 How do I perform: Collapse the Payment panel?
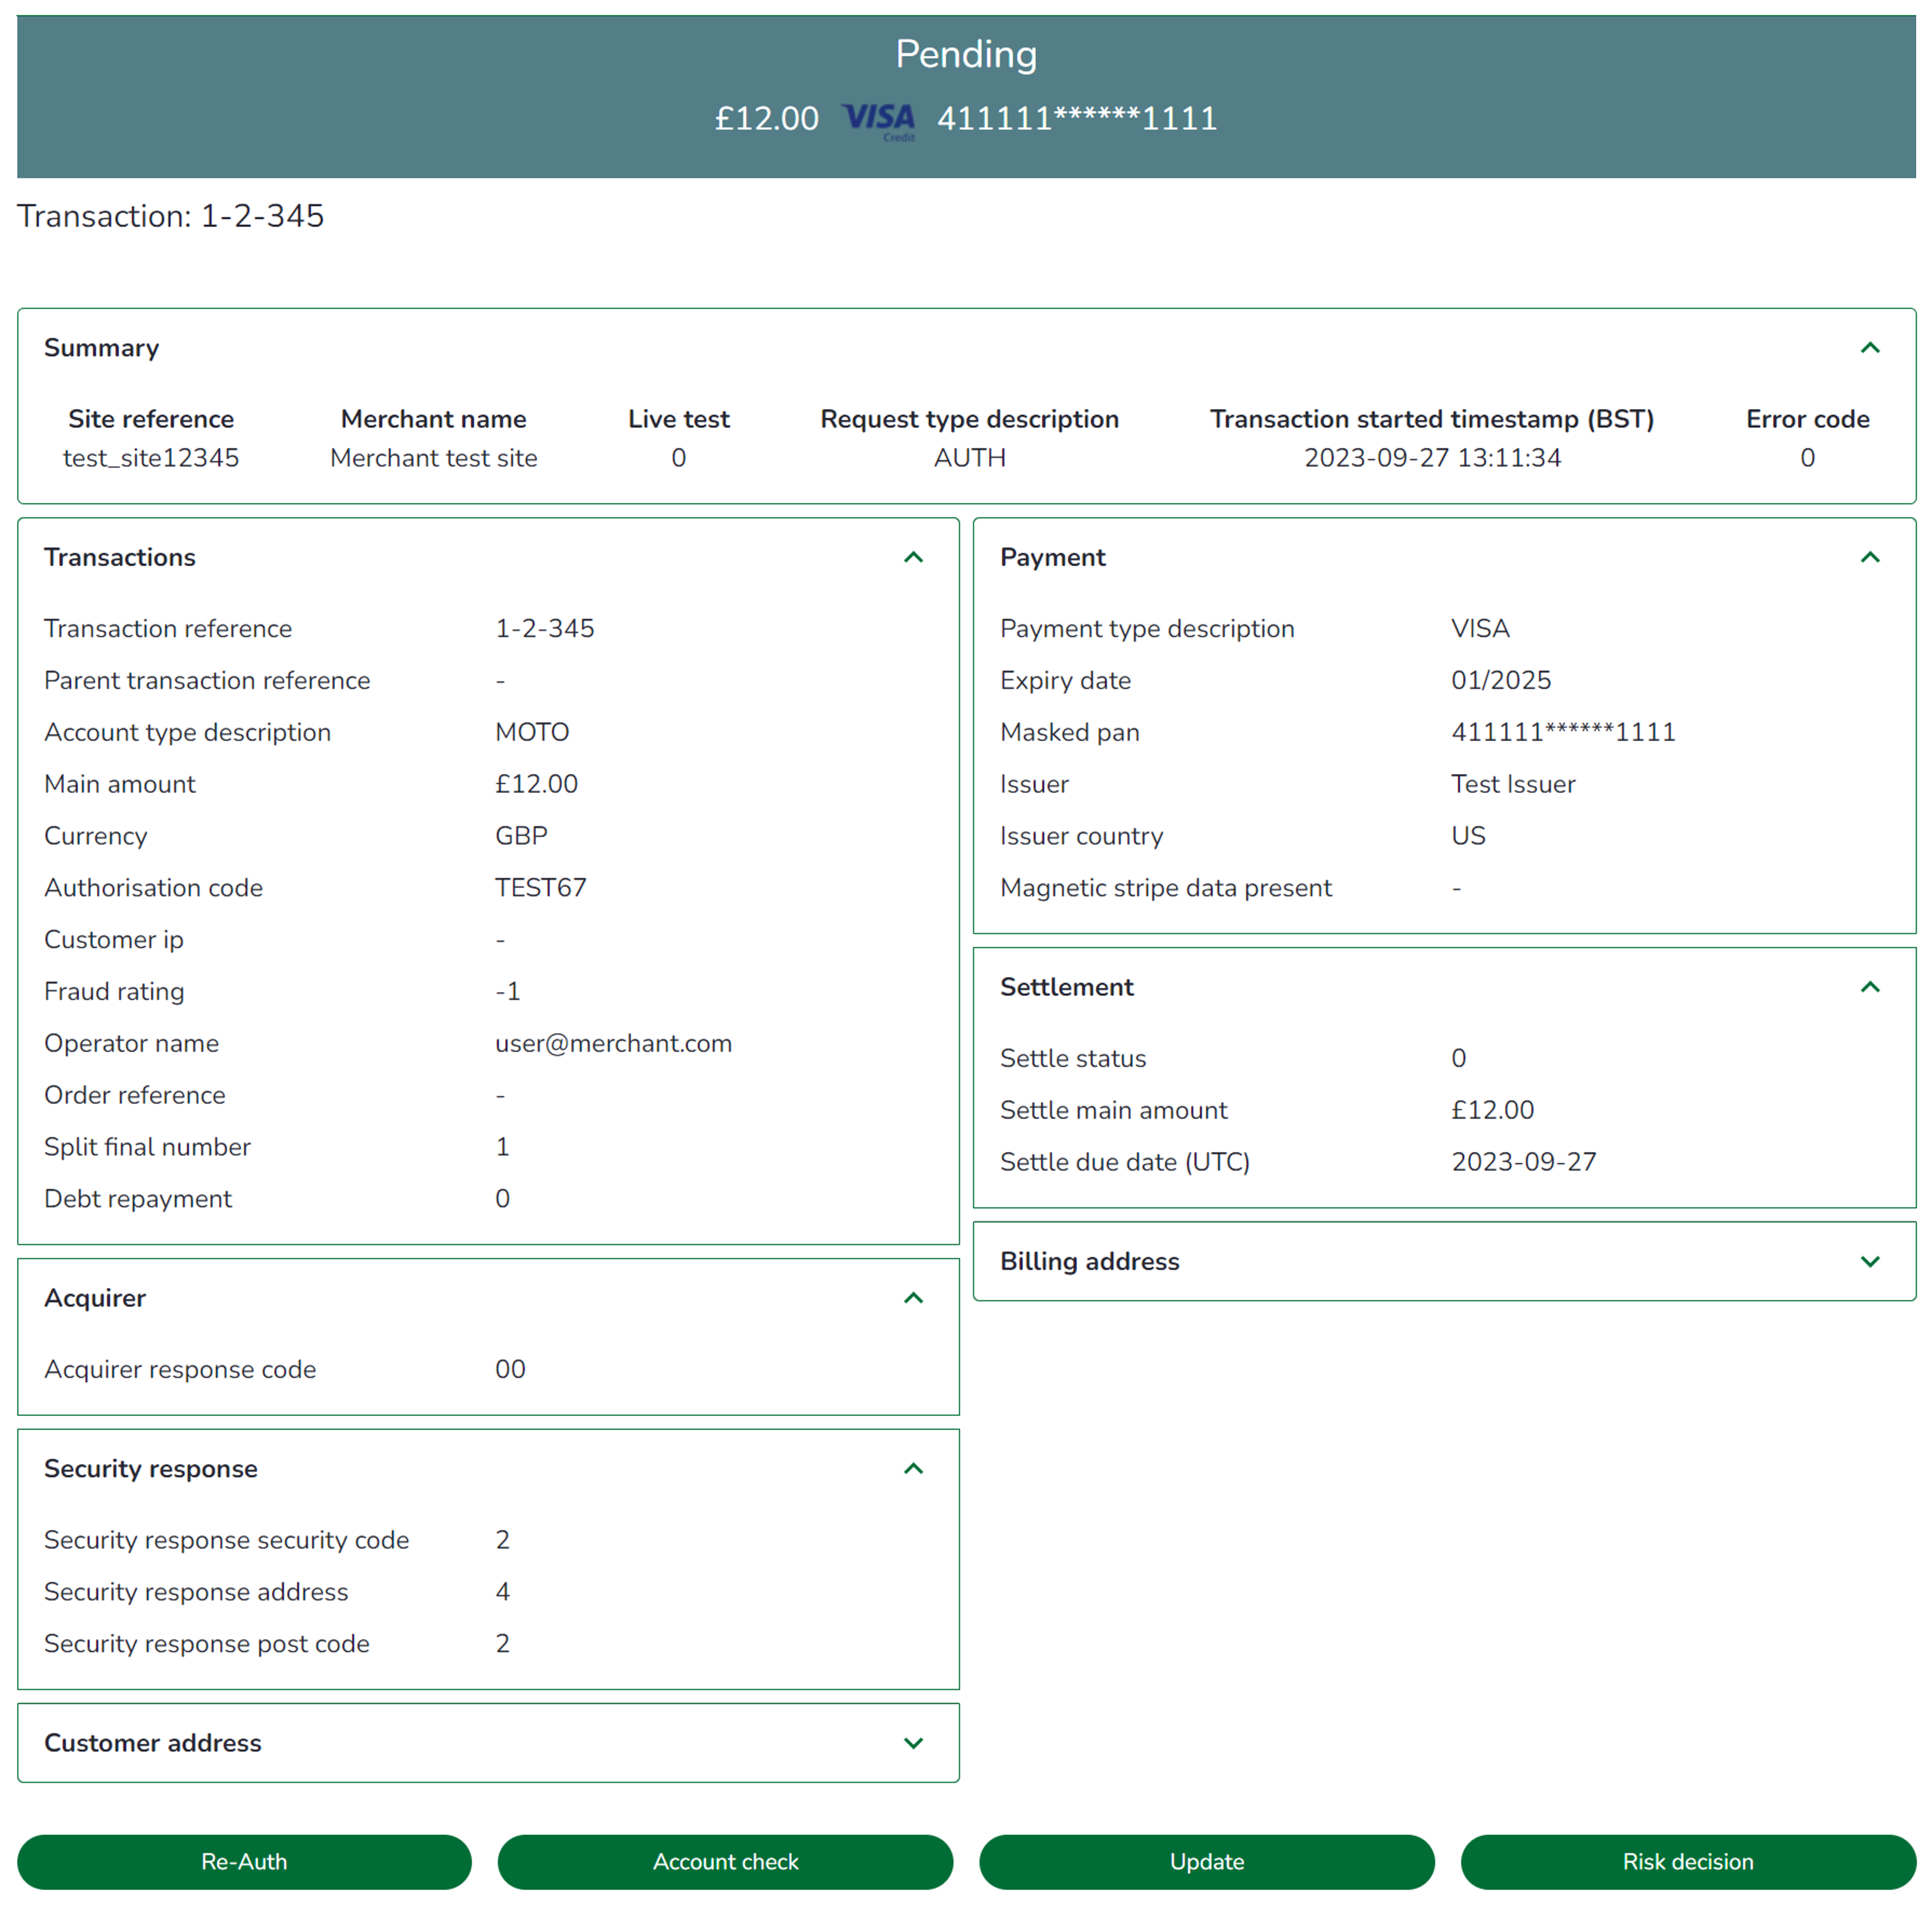(1870, 557)
